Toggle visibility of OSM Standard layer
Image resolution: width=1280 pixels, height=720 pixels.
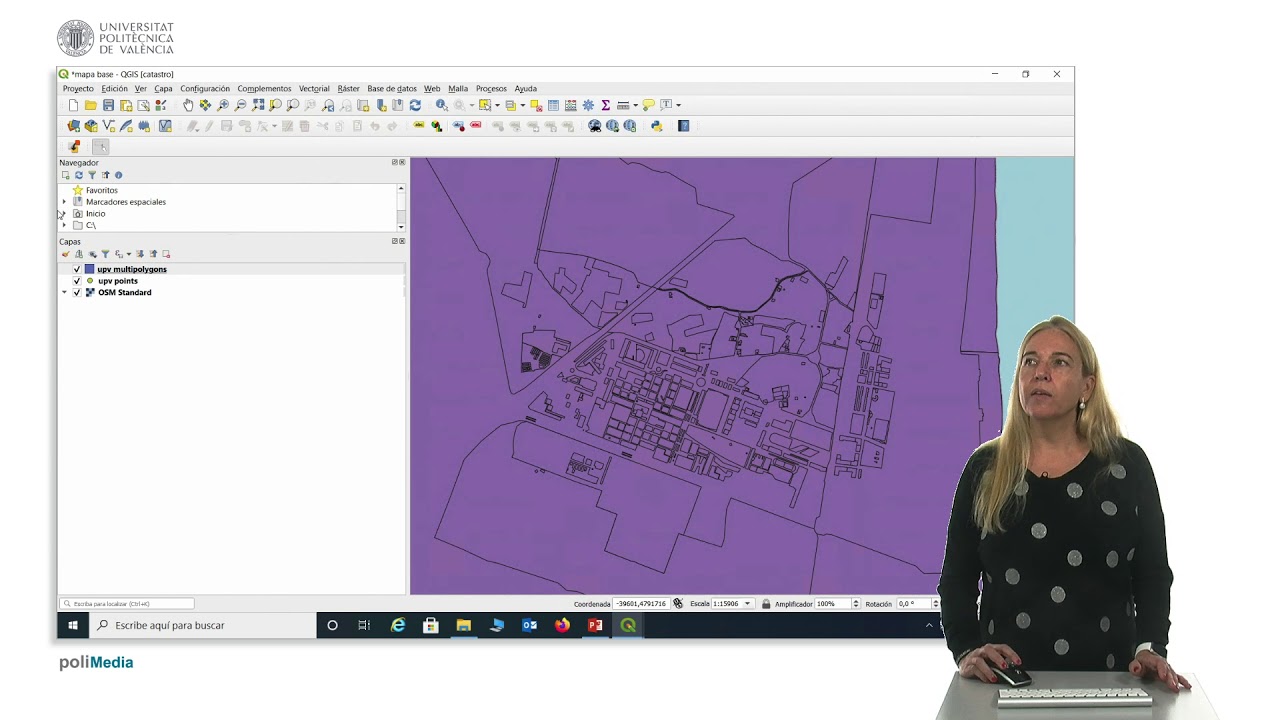tap(77, 292)
